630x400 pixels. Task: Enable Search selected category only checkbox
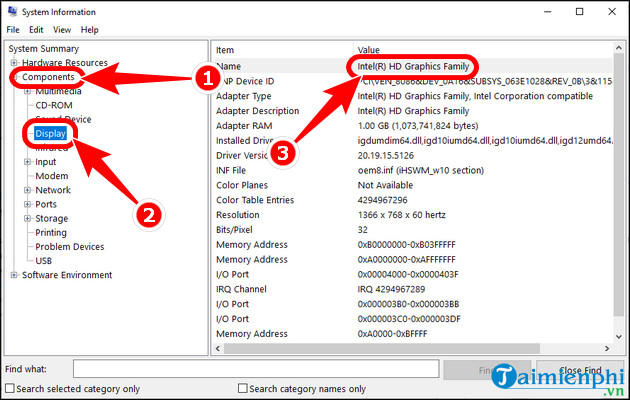coord(10,389)
